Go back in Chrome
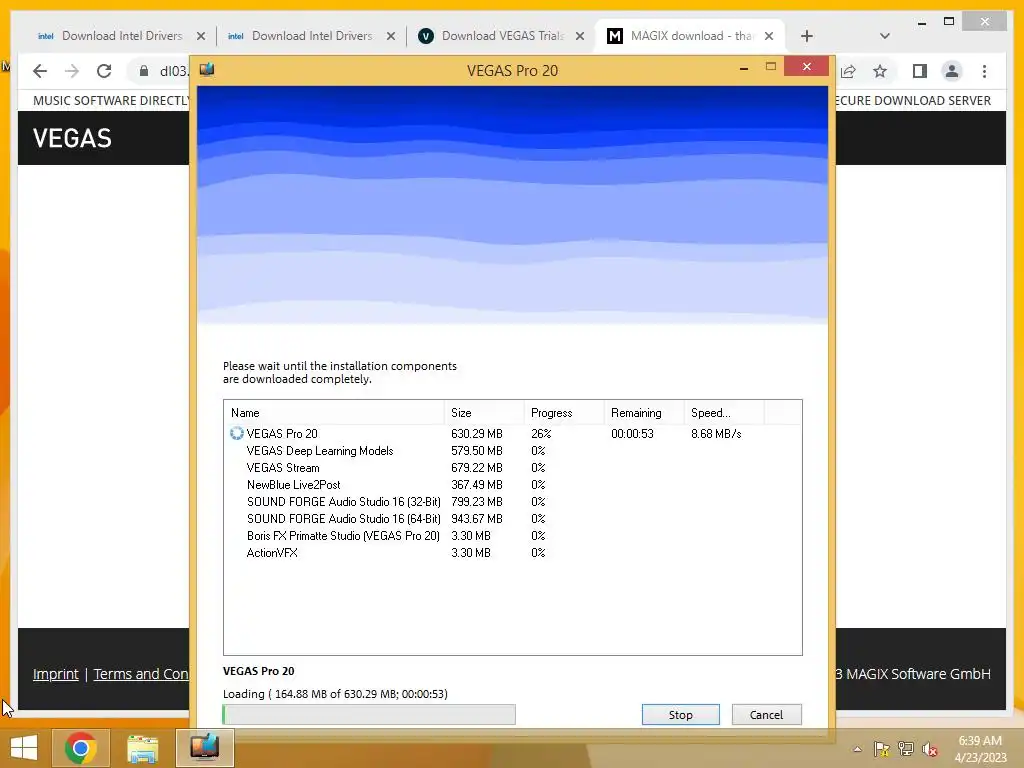This screenshot has width=1024, height=768. point(40,71)
